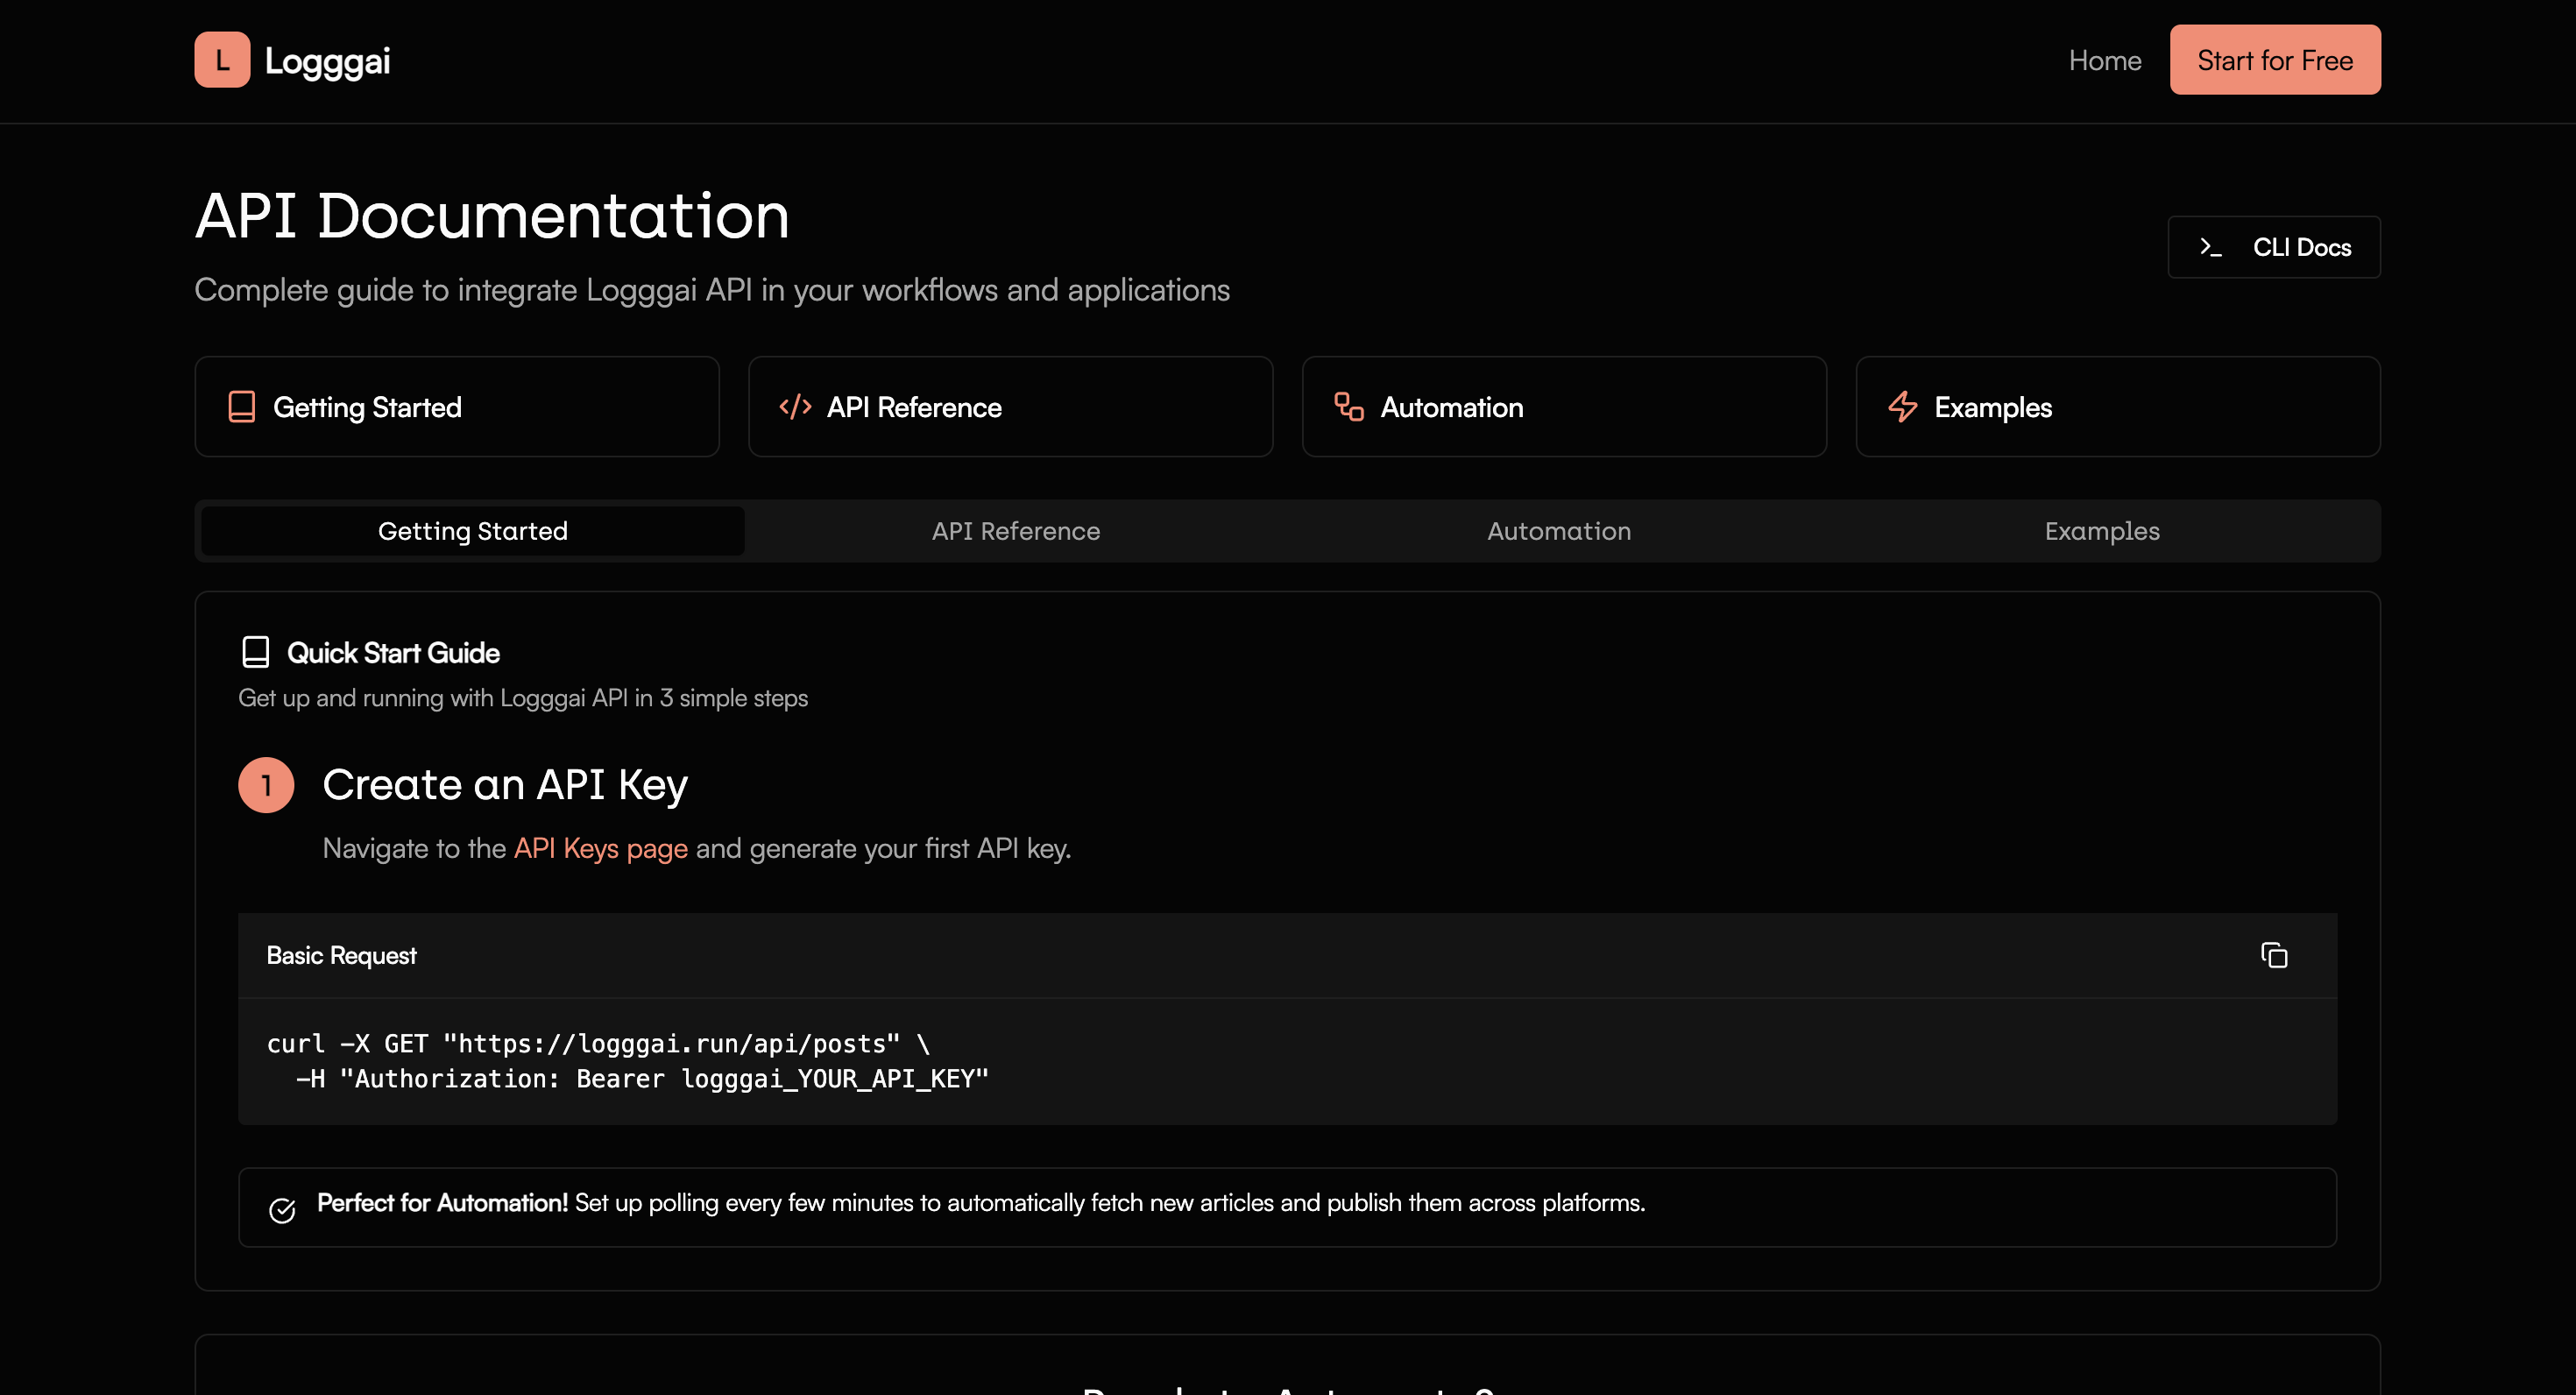Click the API Documentation page title
This screenshot has width=2576, height=1395.
point(492,215)
